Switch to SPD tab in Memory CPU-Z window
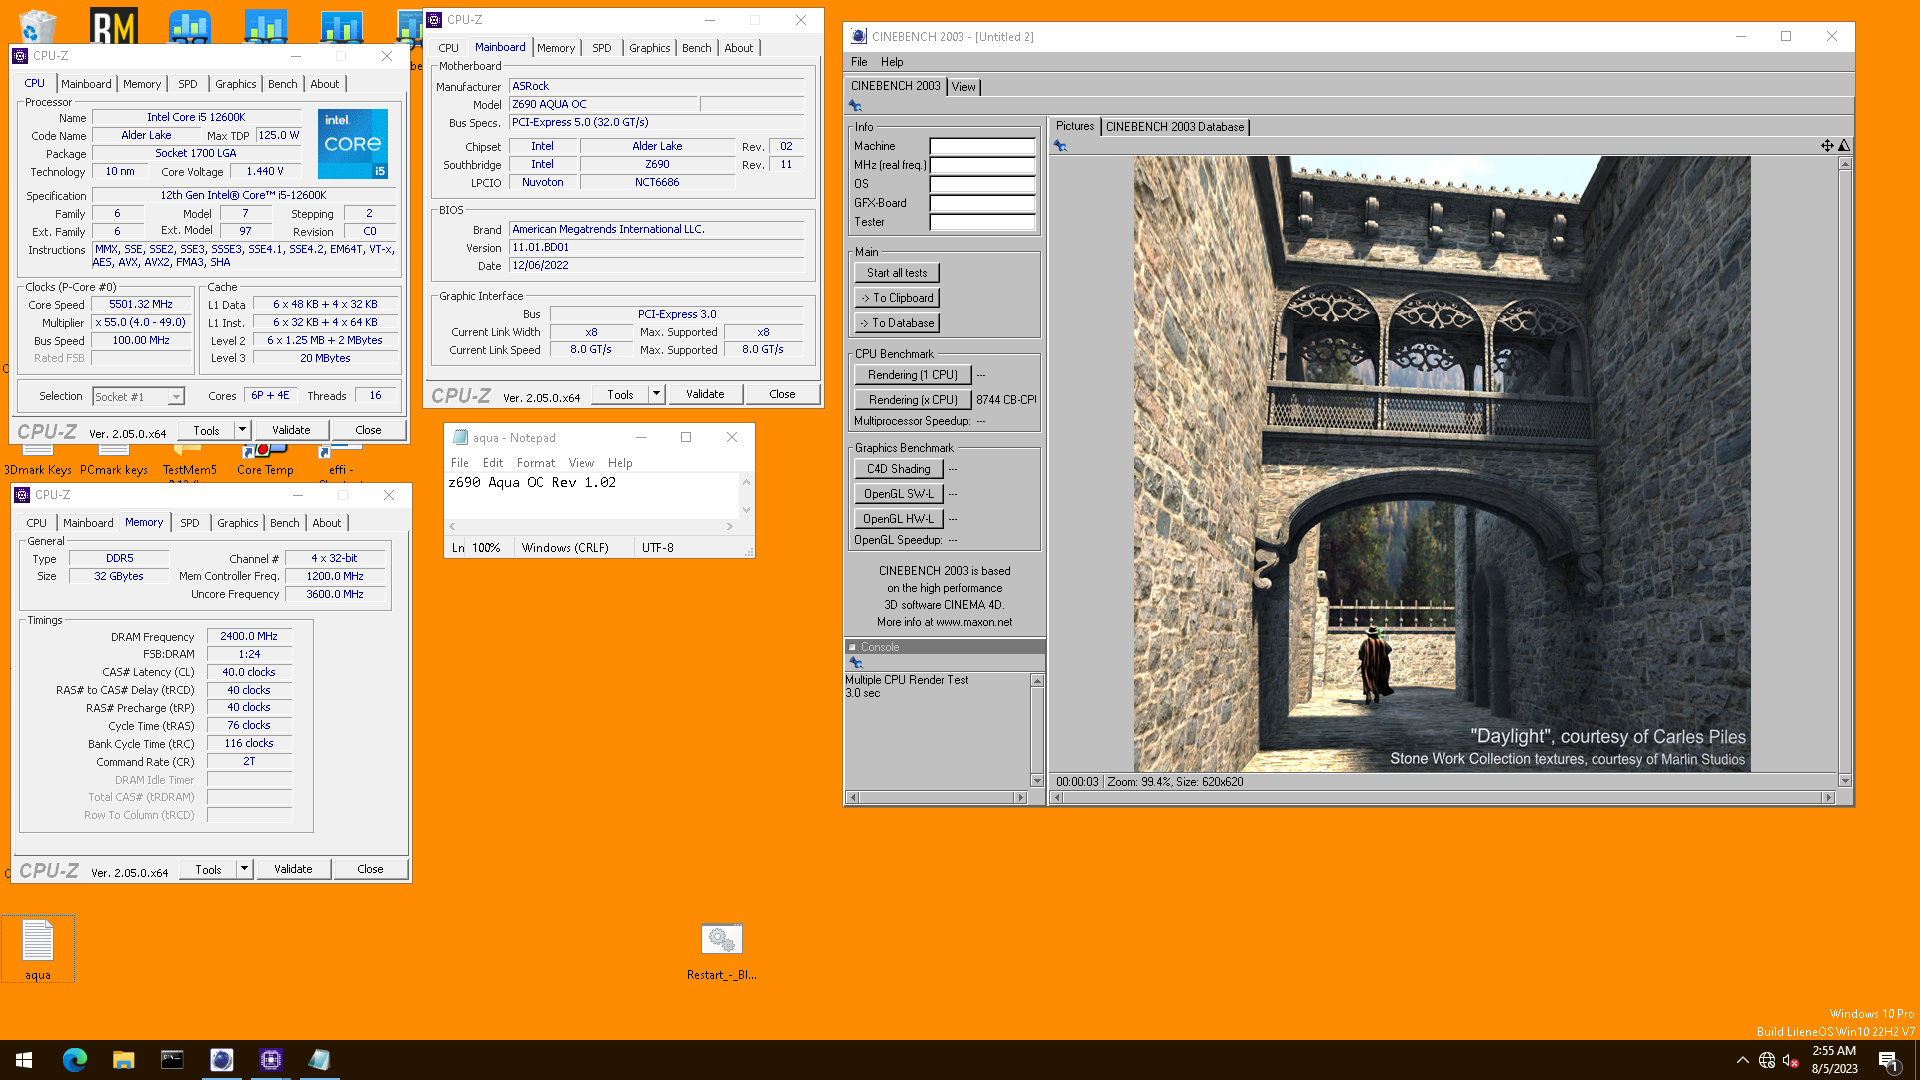 pos(190,523)
